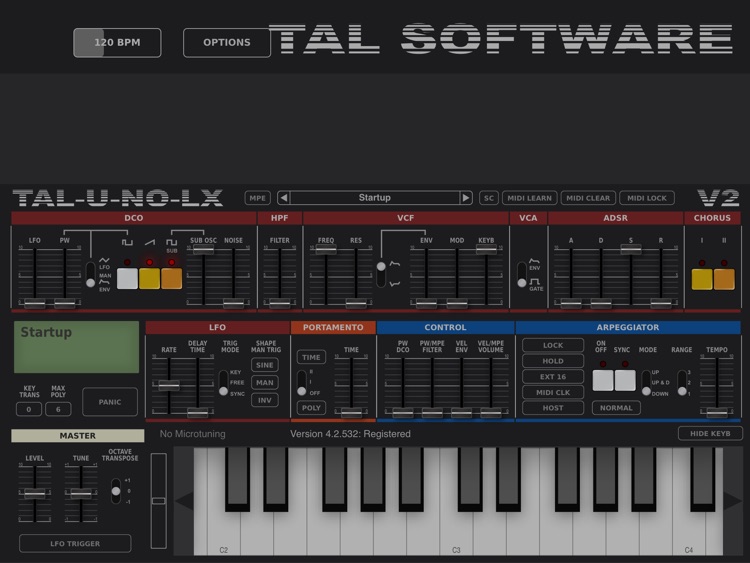Viewport: 750px width, 563px height.
Task: Click the No Microtuning text
Action: (x=192, y=434)
